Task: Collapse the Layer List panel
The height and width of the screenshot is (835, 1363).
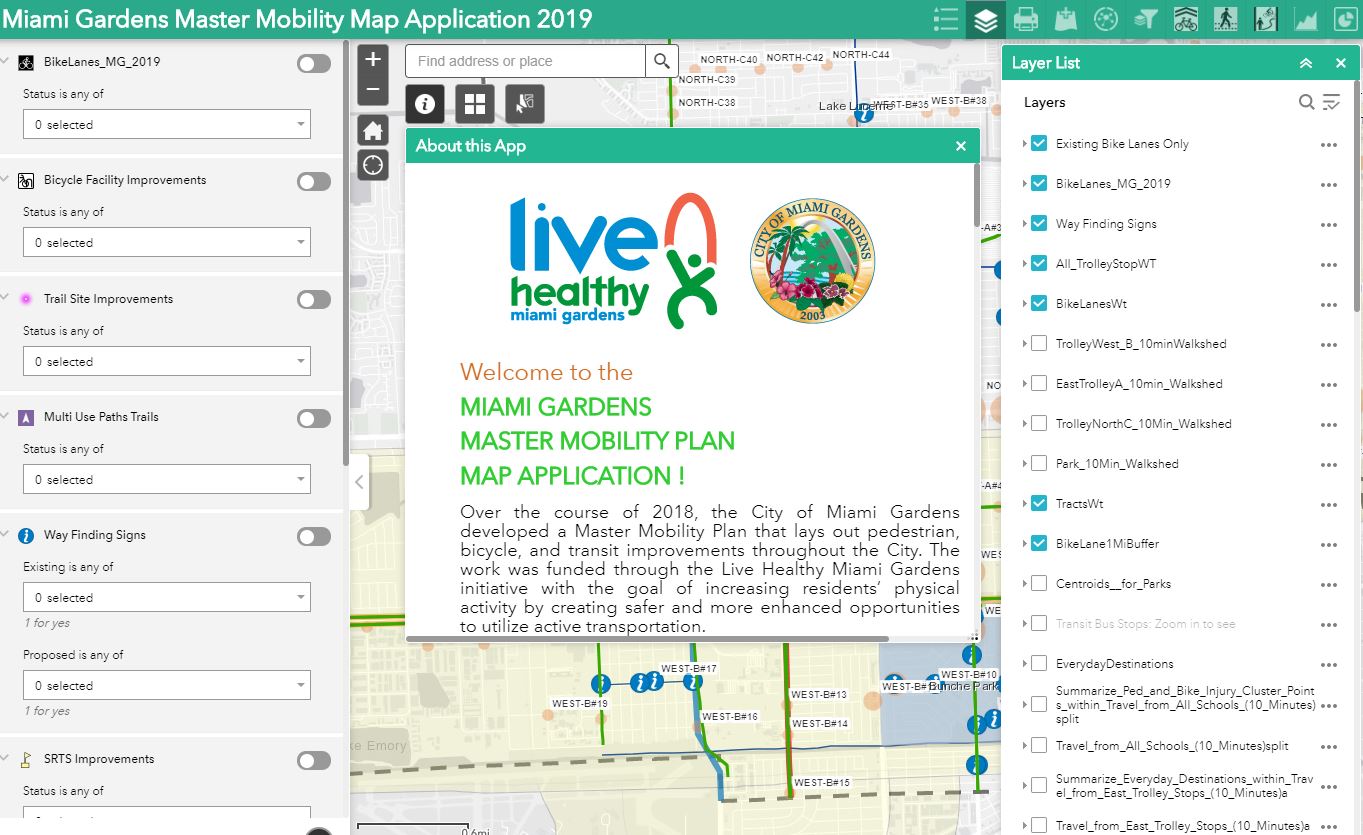Action: coord(1306,63)
